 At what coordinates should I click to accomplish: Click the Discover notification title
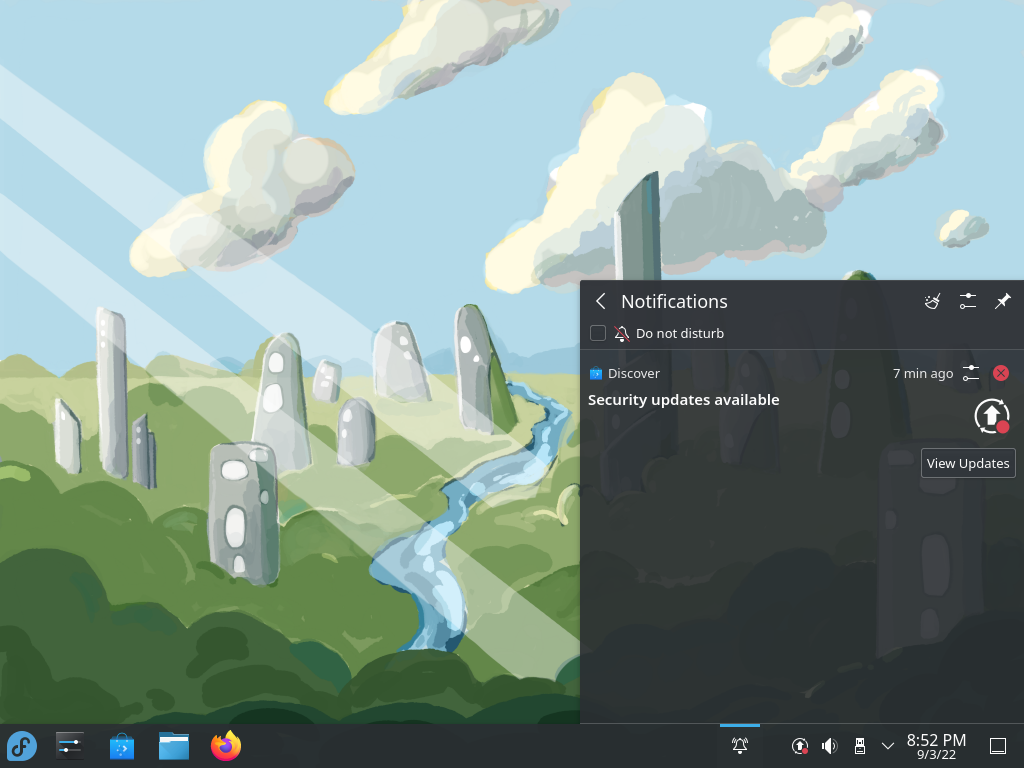point(633,374)
